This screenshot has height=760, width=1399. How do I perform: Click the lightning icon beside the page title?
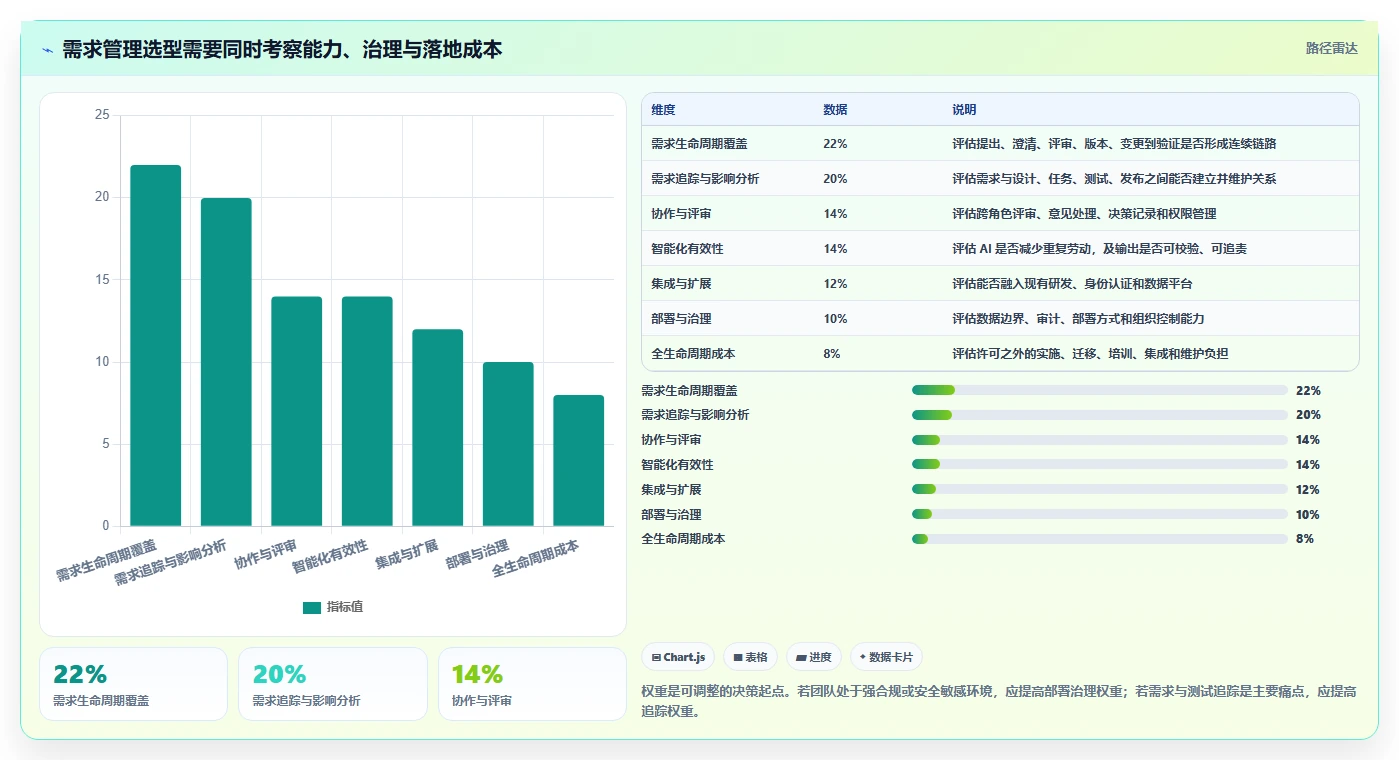coord(48,50)
